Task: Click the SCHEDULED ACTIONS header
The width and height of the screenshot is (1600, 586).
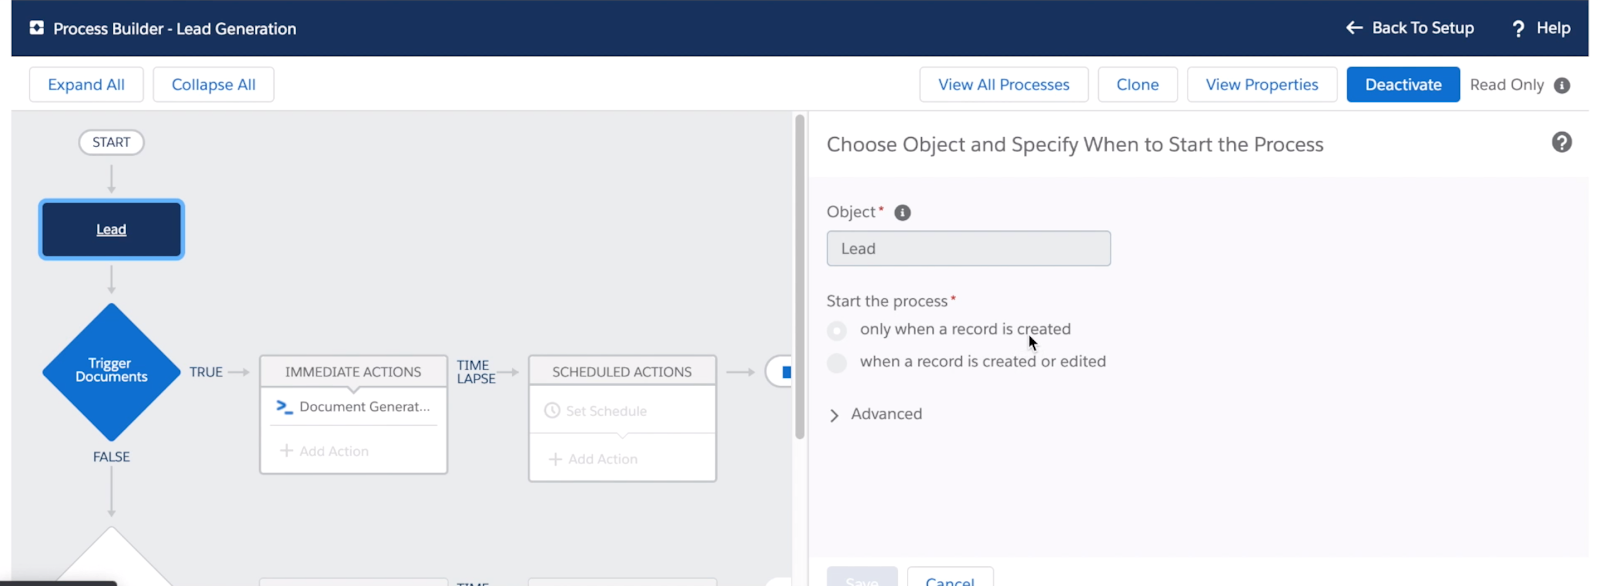Action: pos(622,372)
